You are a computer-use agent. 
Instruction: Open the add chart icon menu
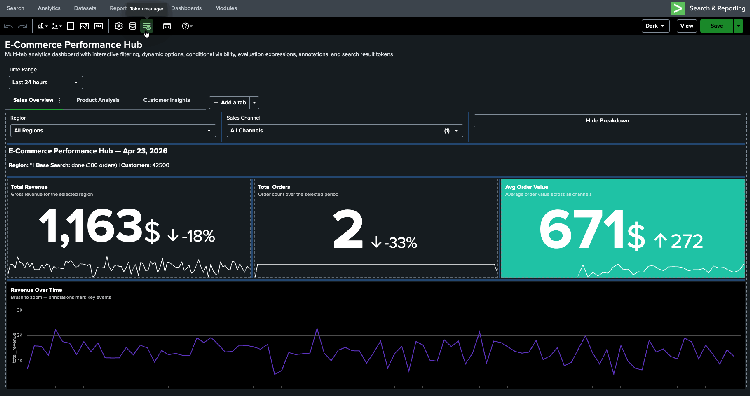pos(43,26)
